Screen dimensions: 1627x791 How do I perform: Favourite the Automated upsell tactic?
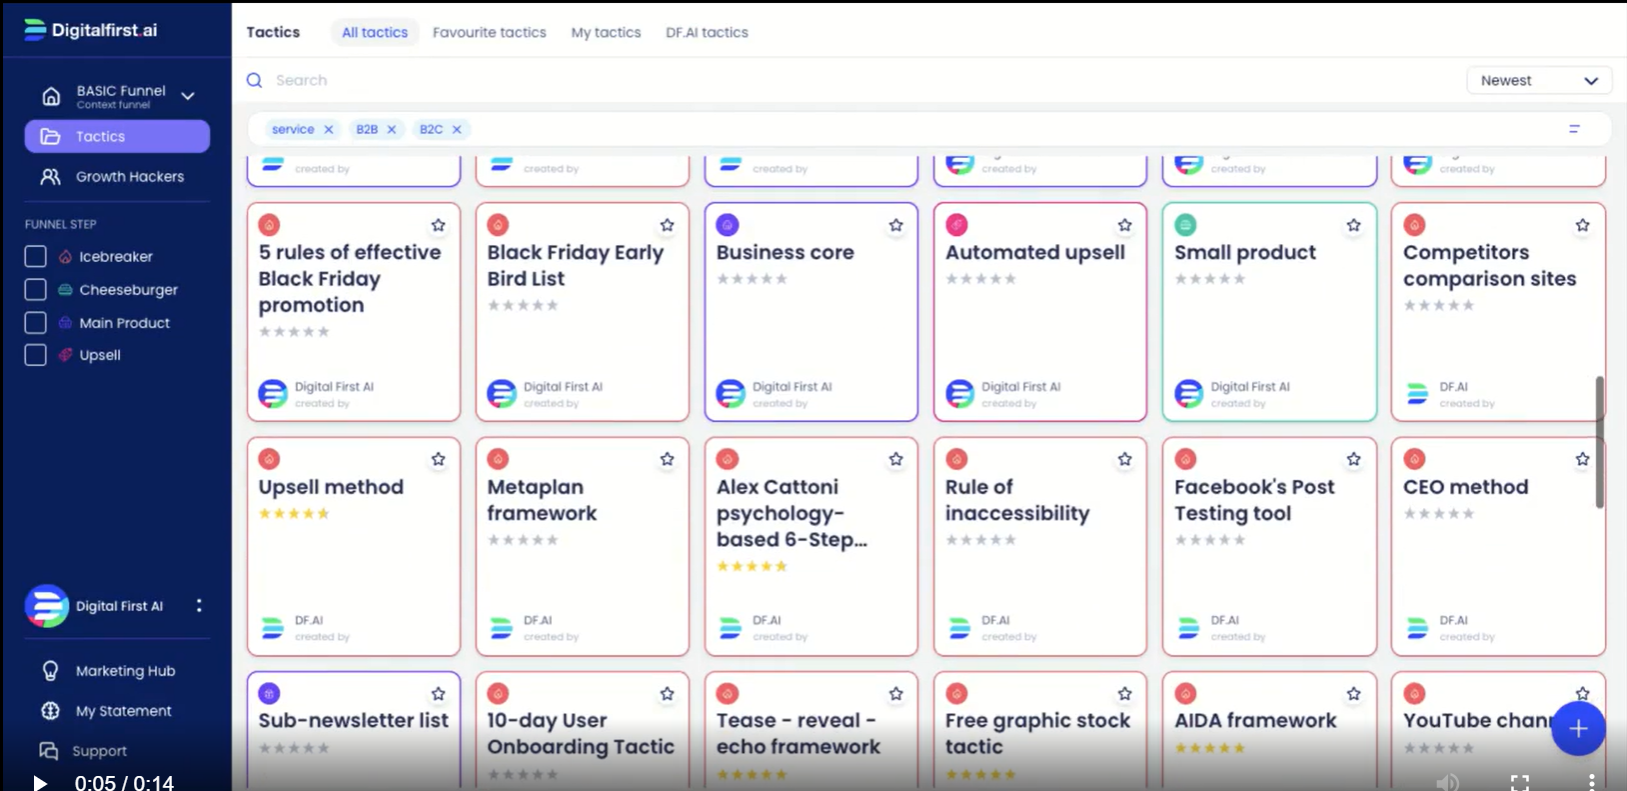tap(1125, 225)
